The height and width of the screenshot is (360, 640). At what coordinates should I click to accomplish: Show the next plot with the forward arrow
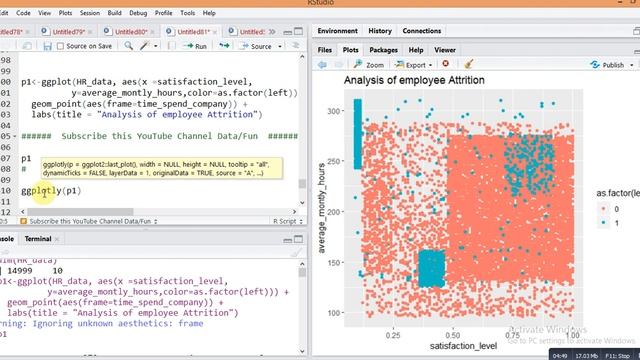pyautogui.click(x=338, y=64)
